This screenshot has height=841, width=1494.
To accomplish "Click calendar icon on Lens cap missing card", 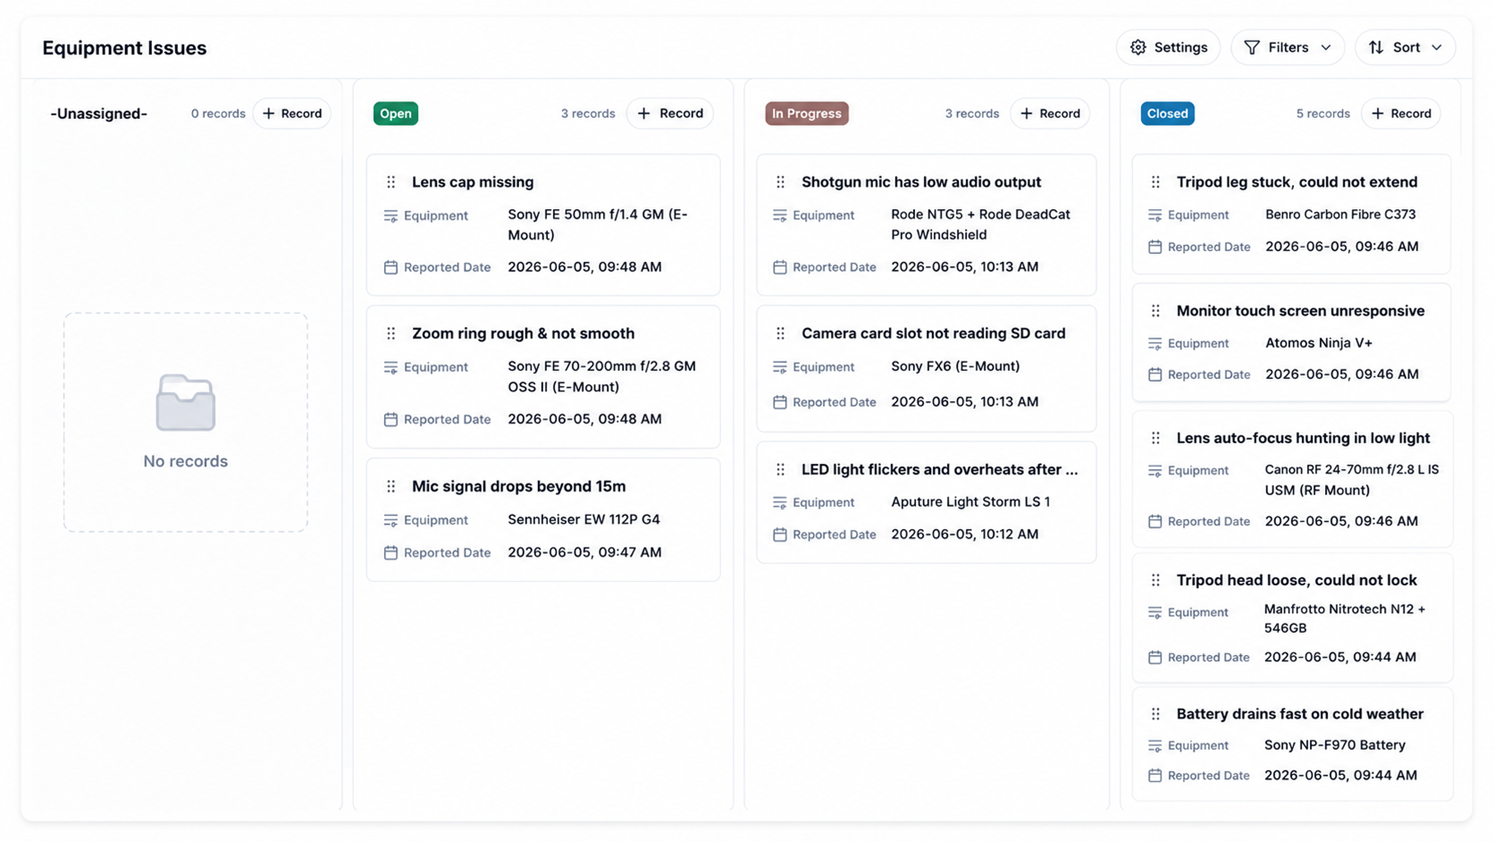I will (391, 267).
